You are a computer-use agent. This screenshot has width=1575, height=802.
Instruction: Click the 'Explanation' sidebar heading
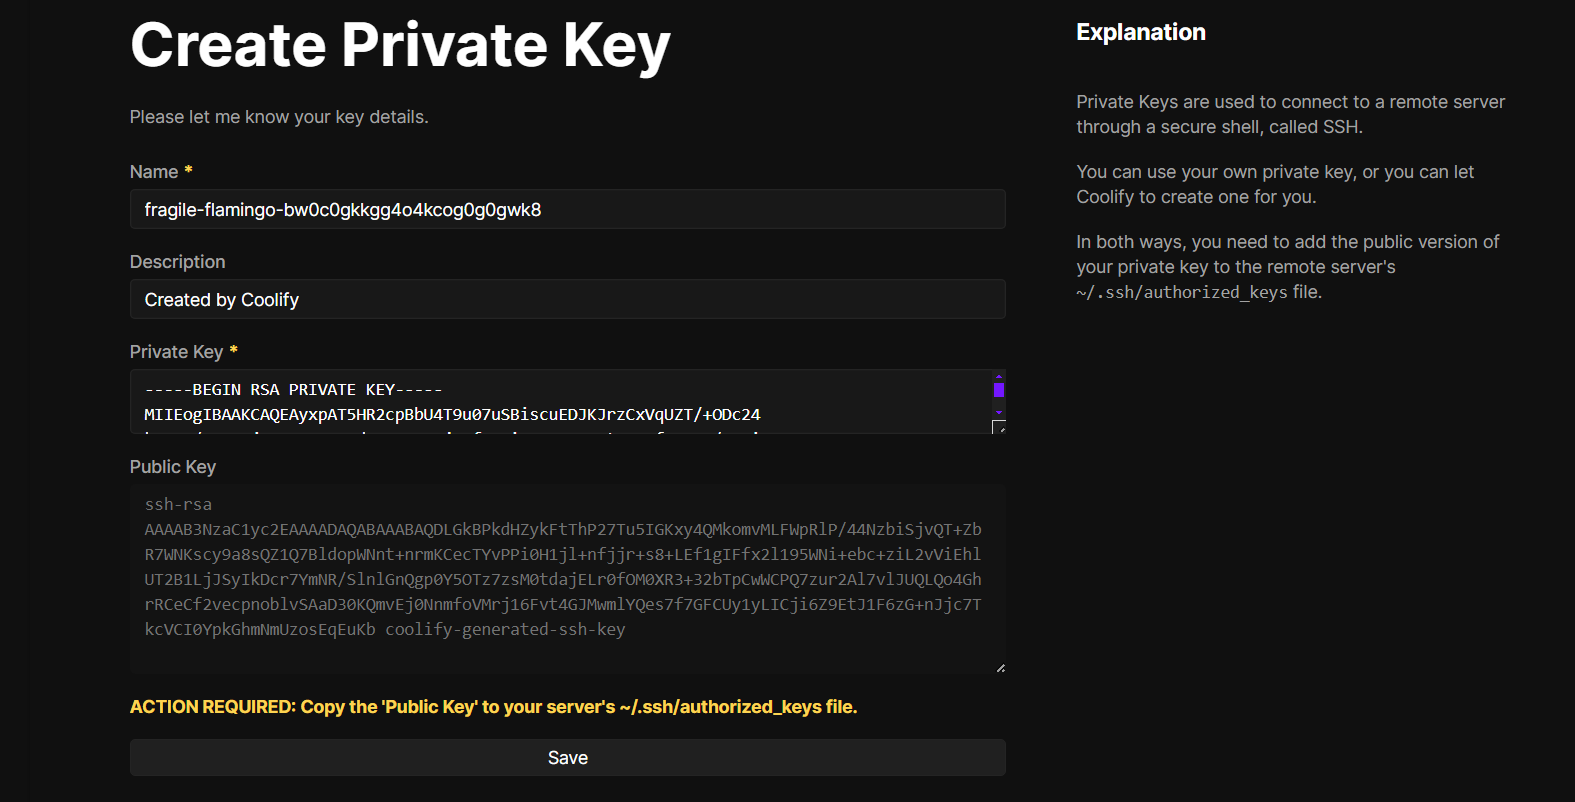coord(1140,33)
